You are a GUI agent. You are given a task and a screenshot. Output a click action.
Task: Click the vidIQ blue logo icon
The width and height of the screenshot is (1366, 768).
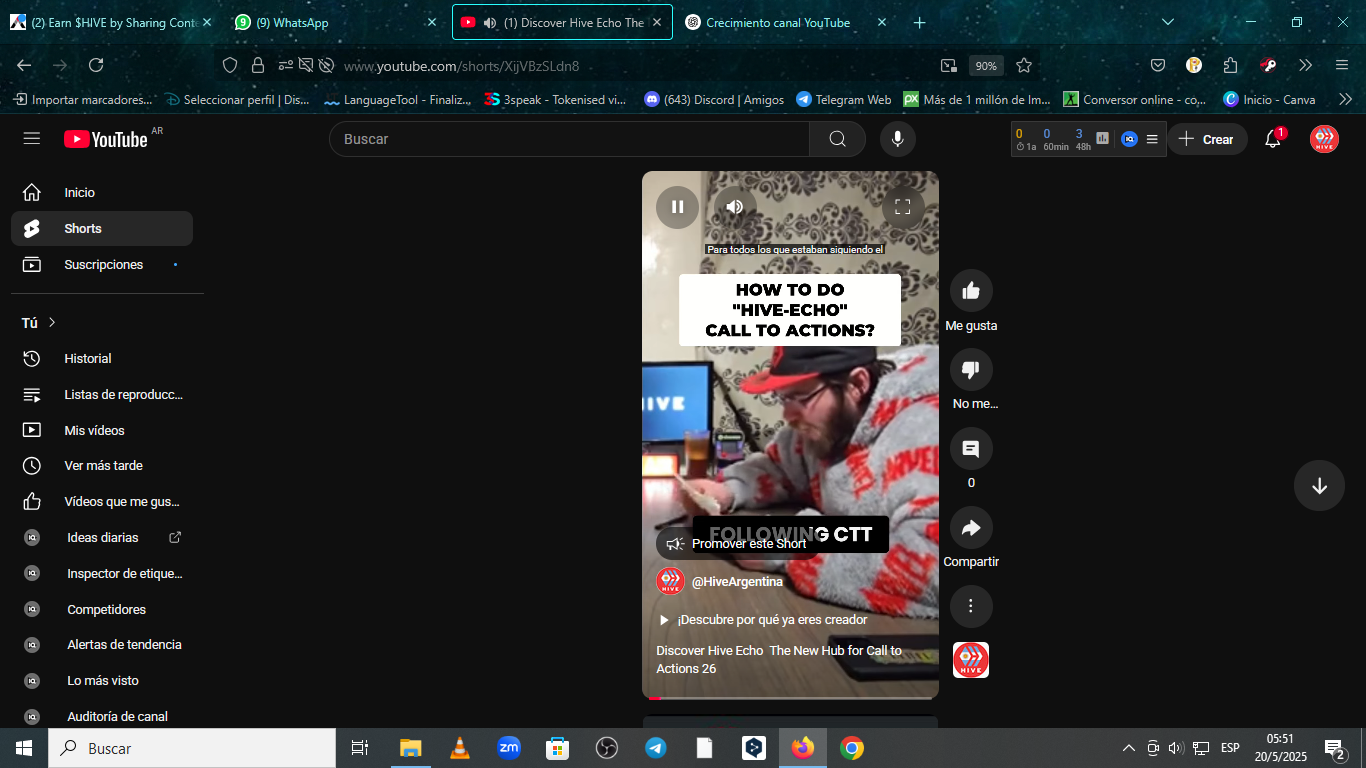pos(1129,139)
